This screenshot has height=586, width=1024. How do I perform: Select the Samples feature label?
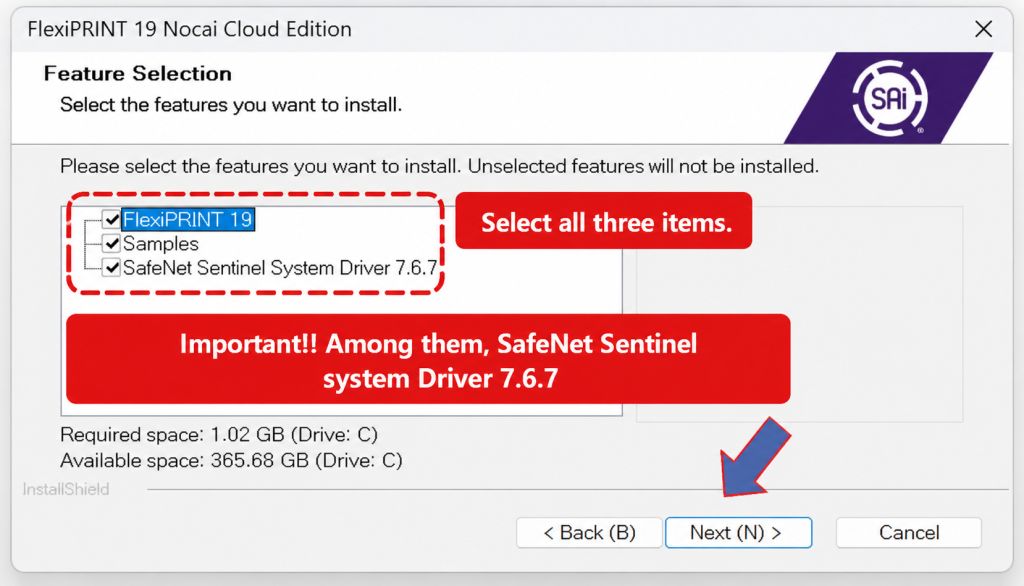161,244
